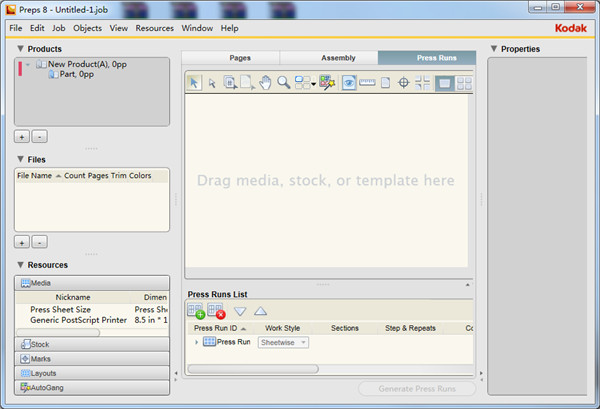Open the Window menu

pos(197,28)
